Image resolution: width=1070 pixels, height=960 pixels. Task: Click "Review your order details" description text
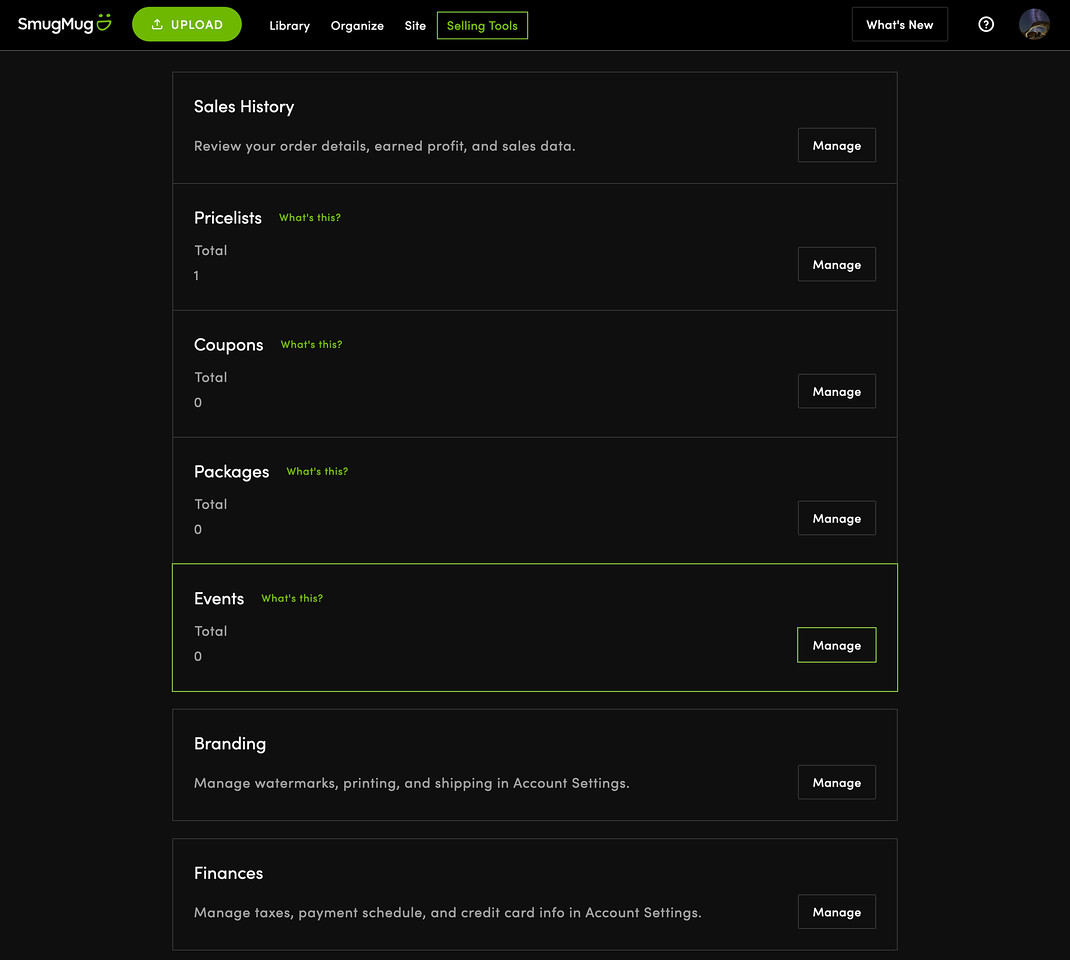click(x=384, y=146)
